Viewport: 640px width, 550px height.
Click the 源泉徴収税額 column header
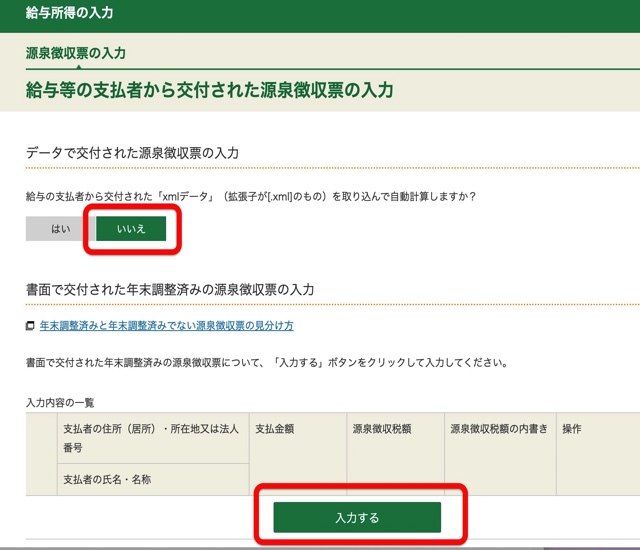point(381,429)
